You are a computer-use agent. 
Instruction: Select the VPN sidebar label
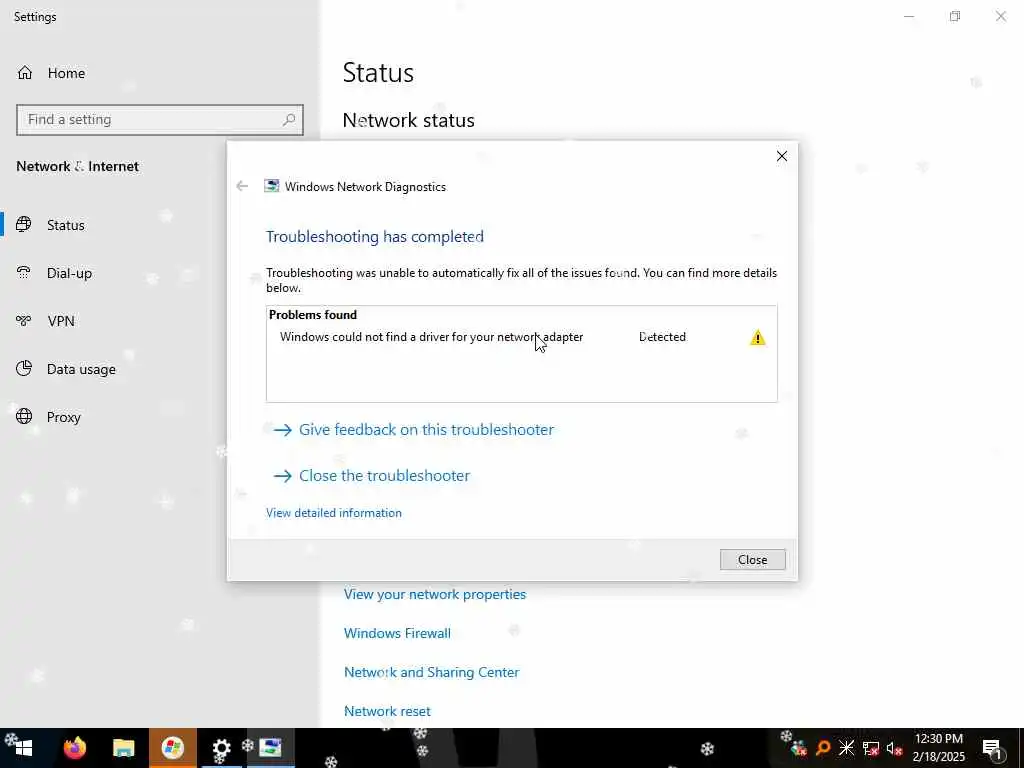click(61, 321)
